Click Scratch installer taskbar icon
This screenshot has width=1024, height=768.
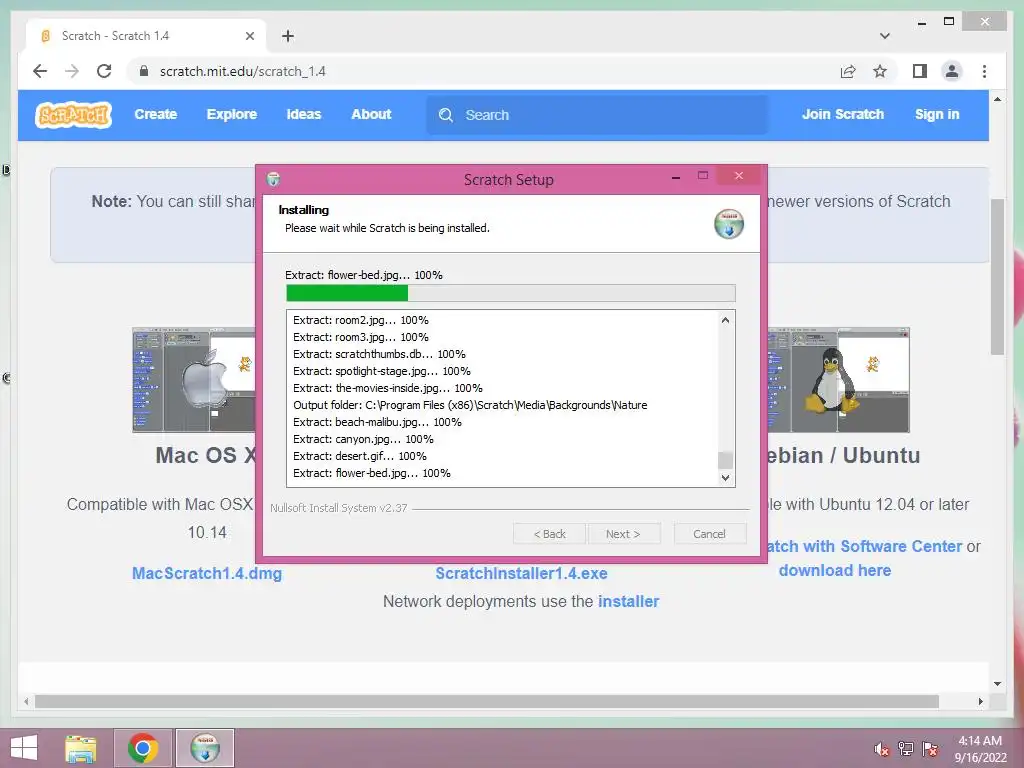coord(205,748)
